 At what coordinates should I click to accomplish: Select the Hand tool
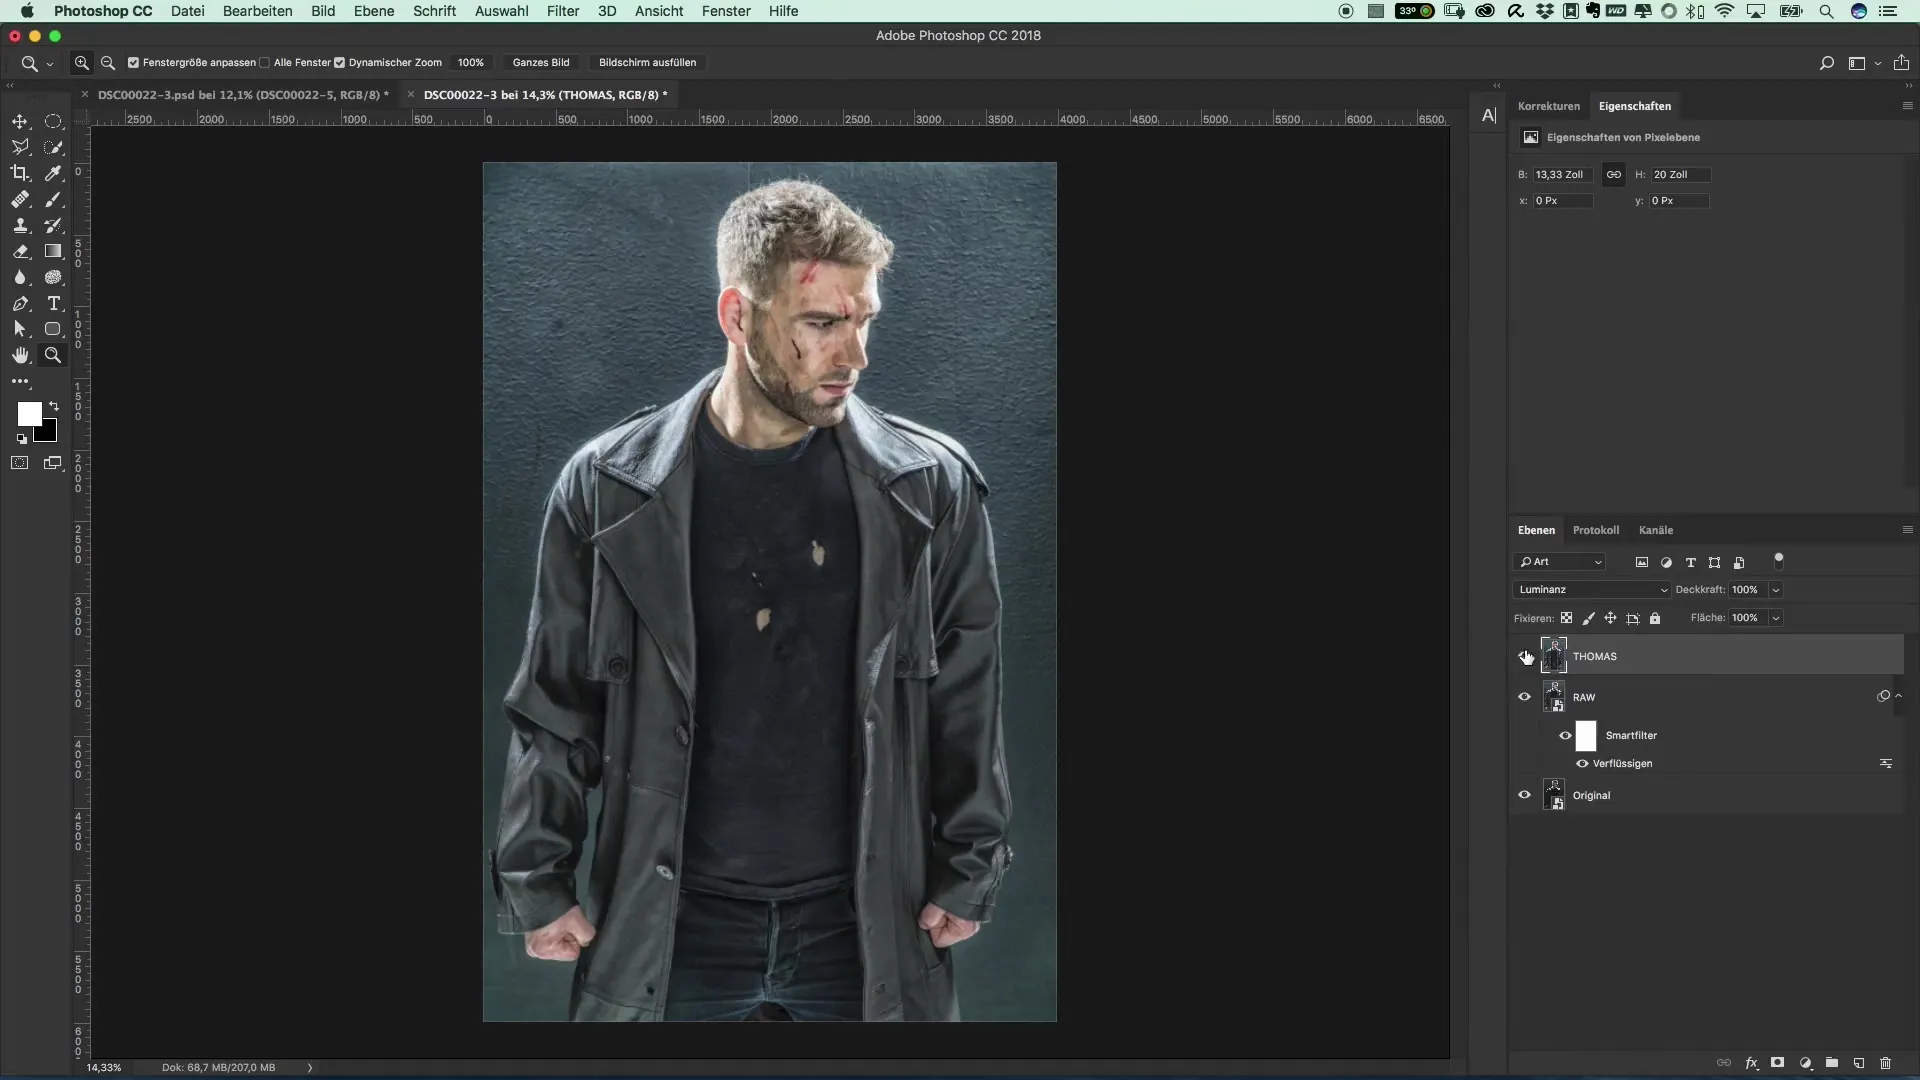click(x=20, y=355)
